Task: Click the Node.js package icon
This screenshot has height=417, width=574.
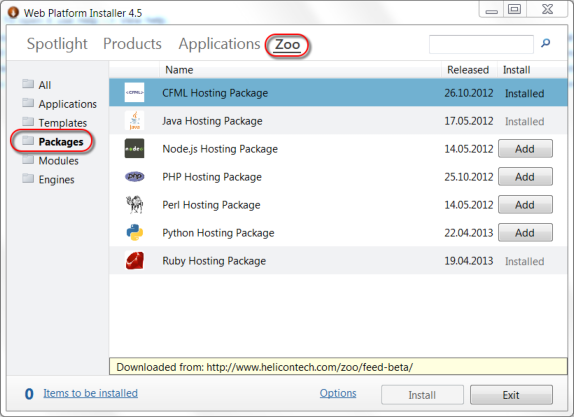Action: (134, 149)
